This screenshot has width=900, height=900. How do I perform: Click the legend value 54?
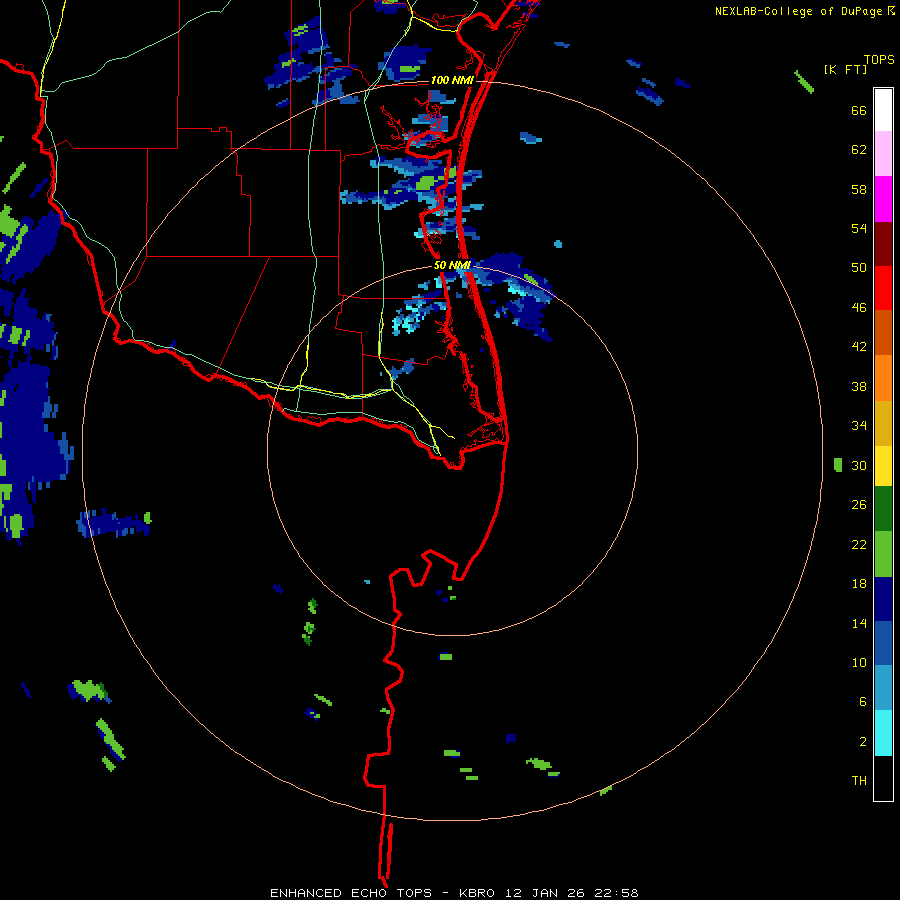point(859,228)
